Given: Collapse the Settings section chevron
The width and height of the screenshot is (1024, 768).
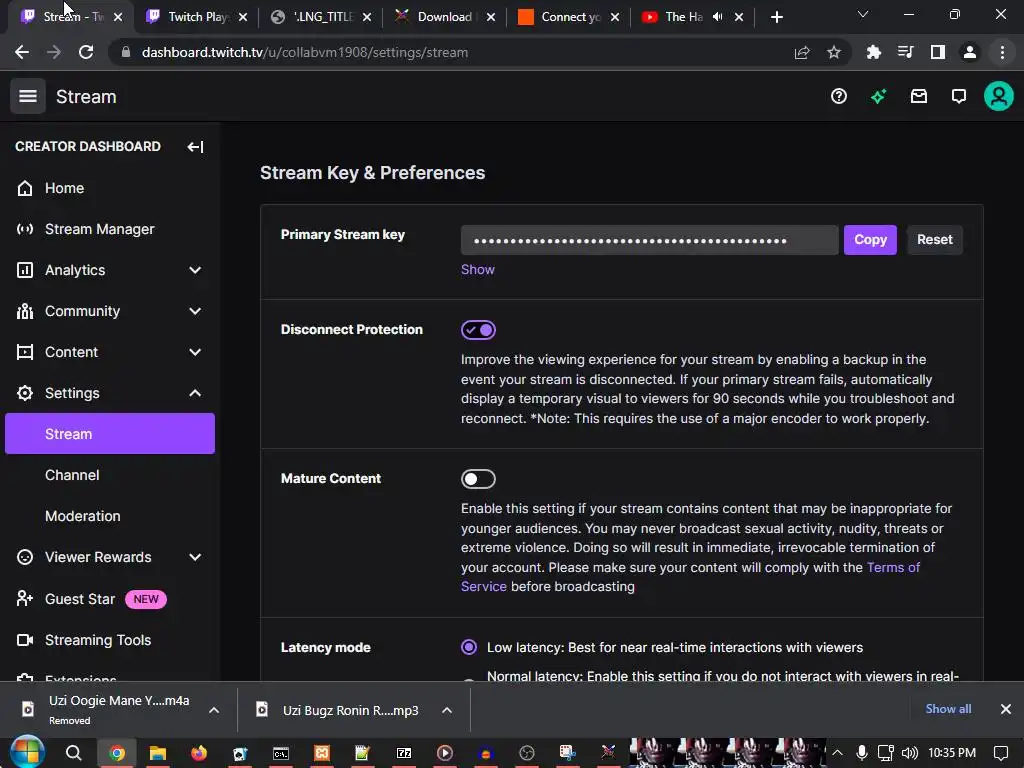Looking at the screenshot, I should pos(195,393).
